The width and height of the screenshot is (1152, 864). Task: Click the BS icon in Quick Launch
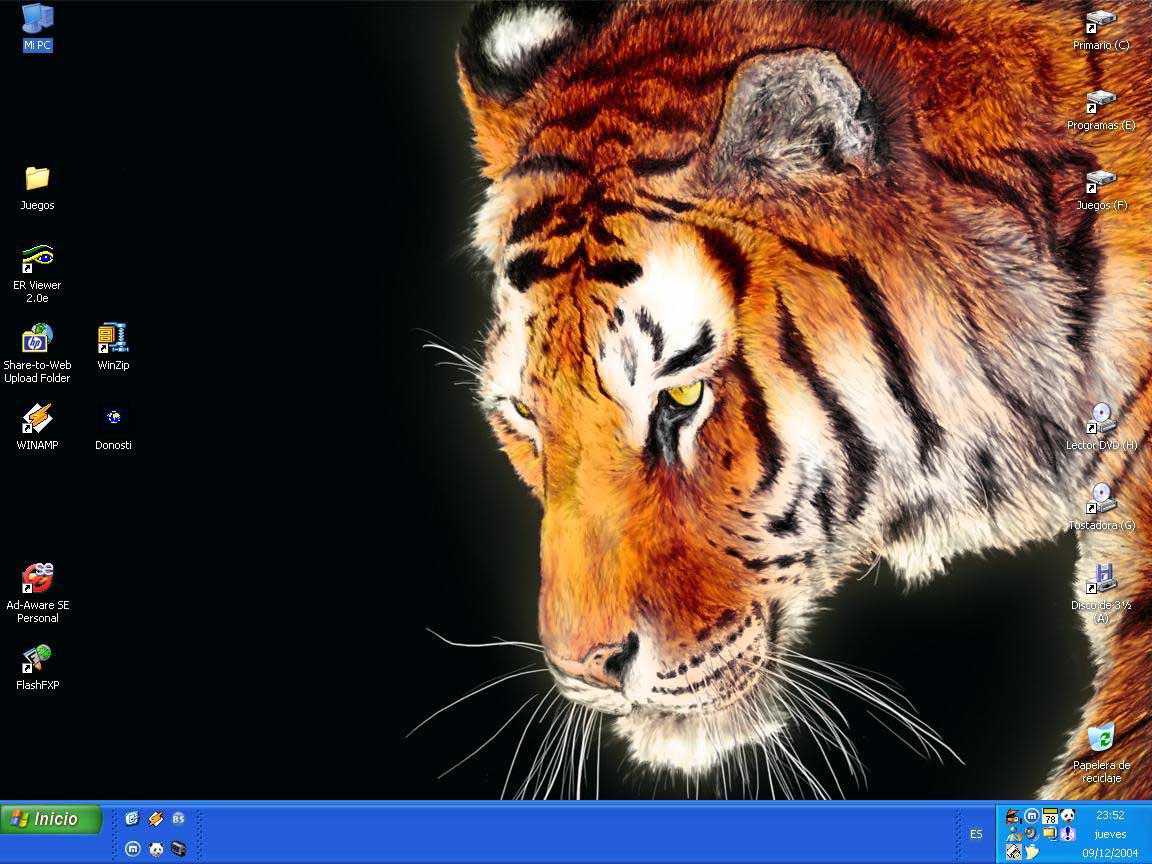[178, 818]
